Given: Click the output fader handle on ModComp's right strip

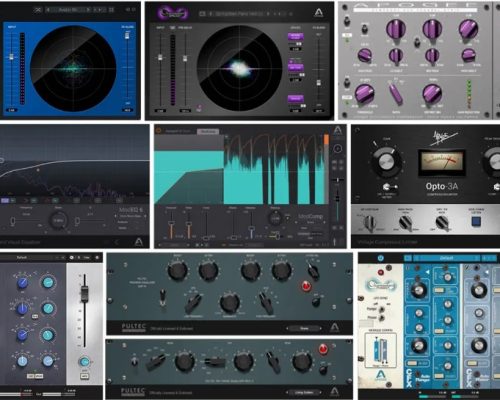Looking at the screenshot, I should [x=337, y=199].
